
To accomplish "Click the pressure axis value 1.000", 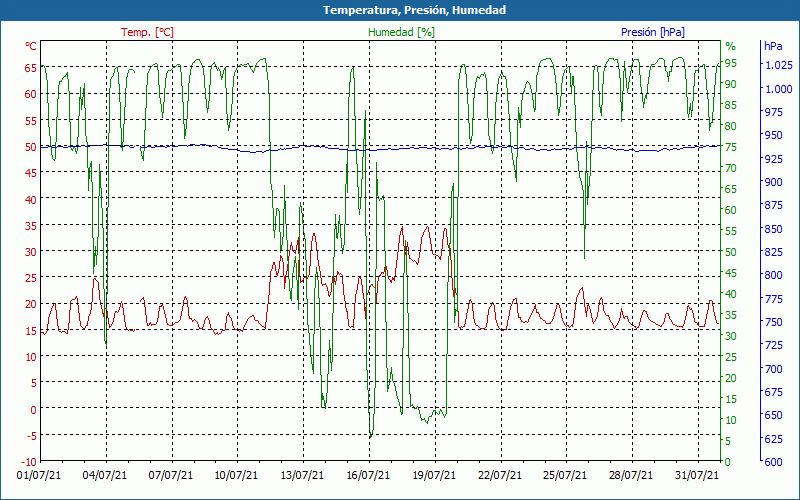I will point(779,89).
